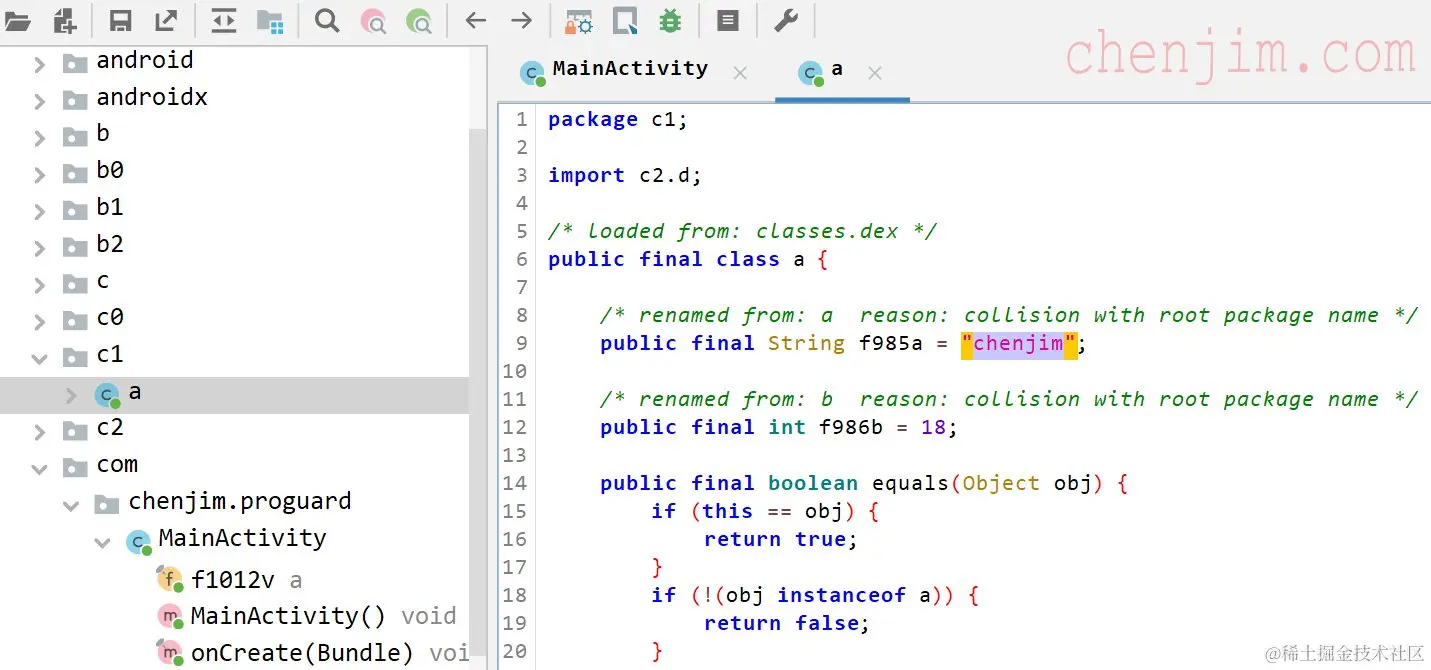Click line number 12 in gutter
1431x670 pixels.
point(517,428)
